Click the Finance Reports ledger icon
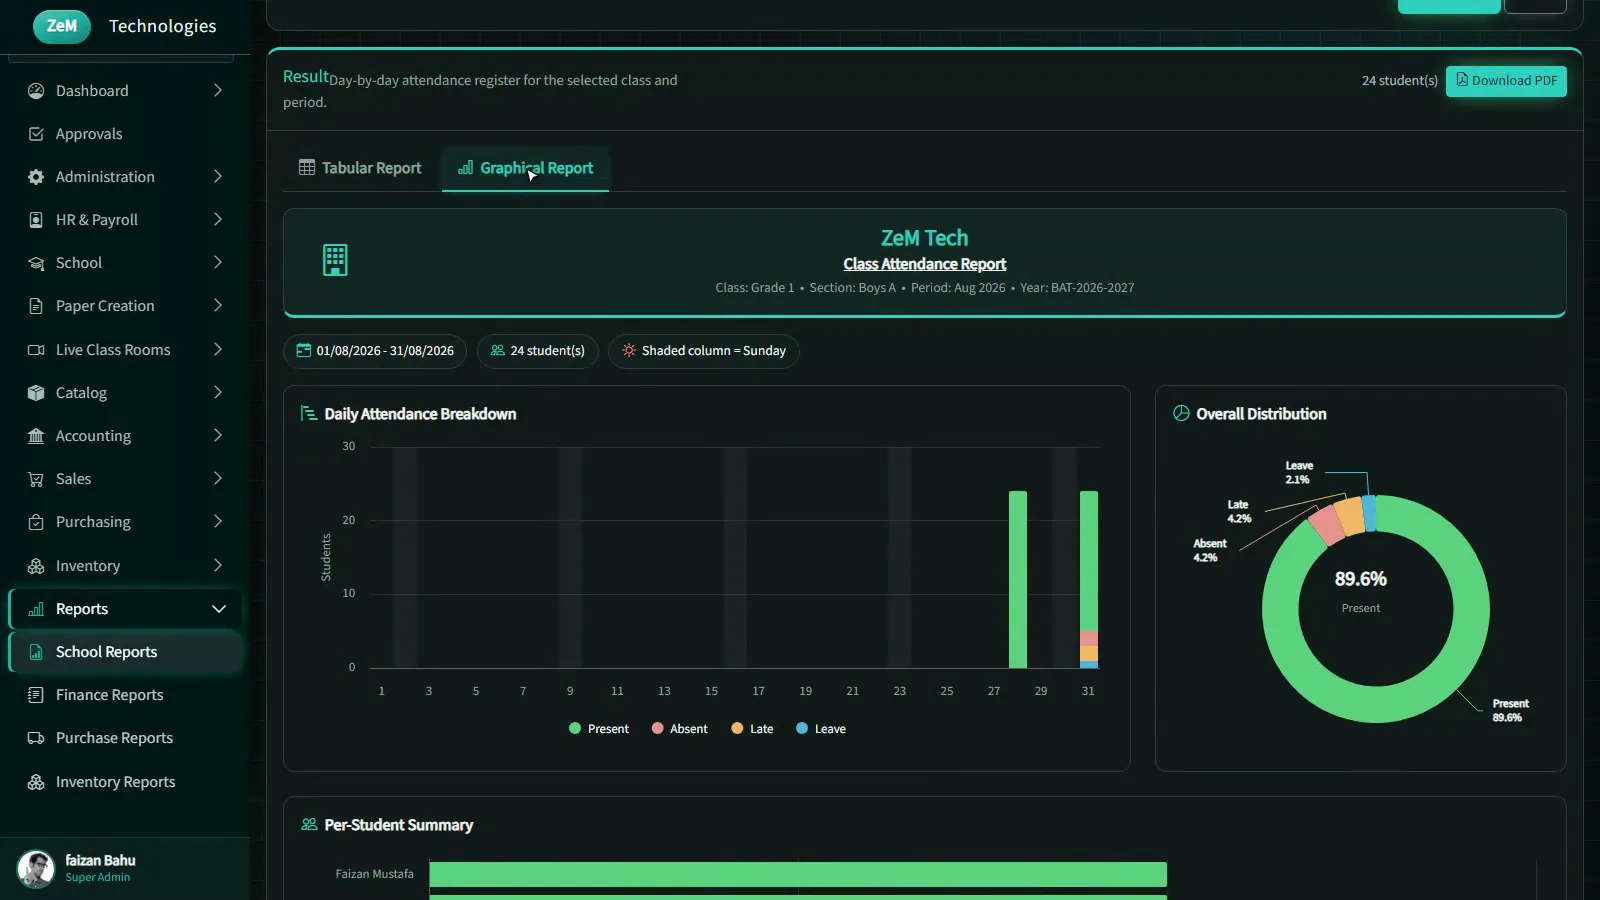 pos(36,695)
